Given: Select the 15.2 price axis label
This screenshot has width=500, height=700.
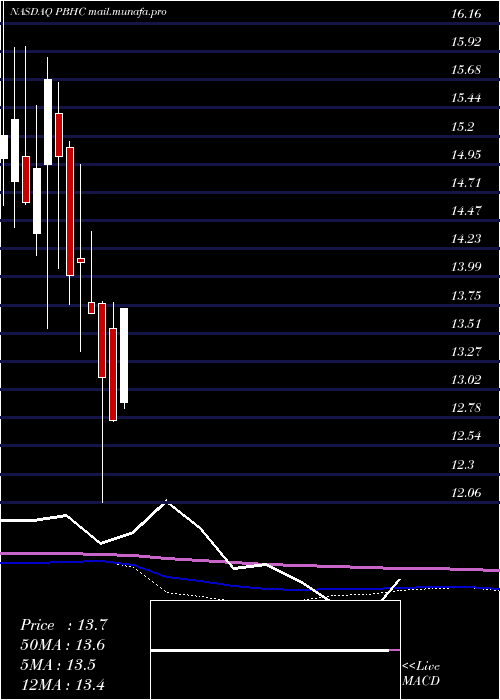Looking at the screenshot, I should 463,127.
